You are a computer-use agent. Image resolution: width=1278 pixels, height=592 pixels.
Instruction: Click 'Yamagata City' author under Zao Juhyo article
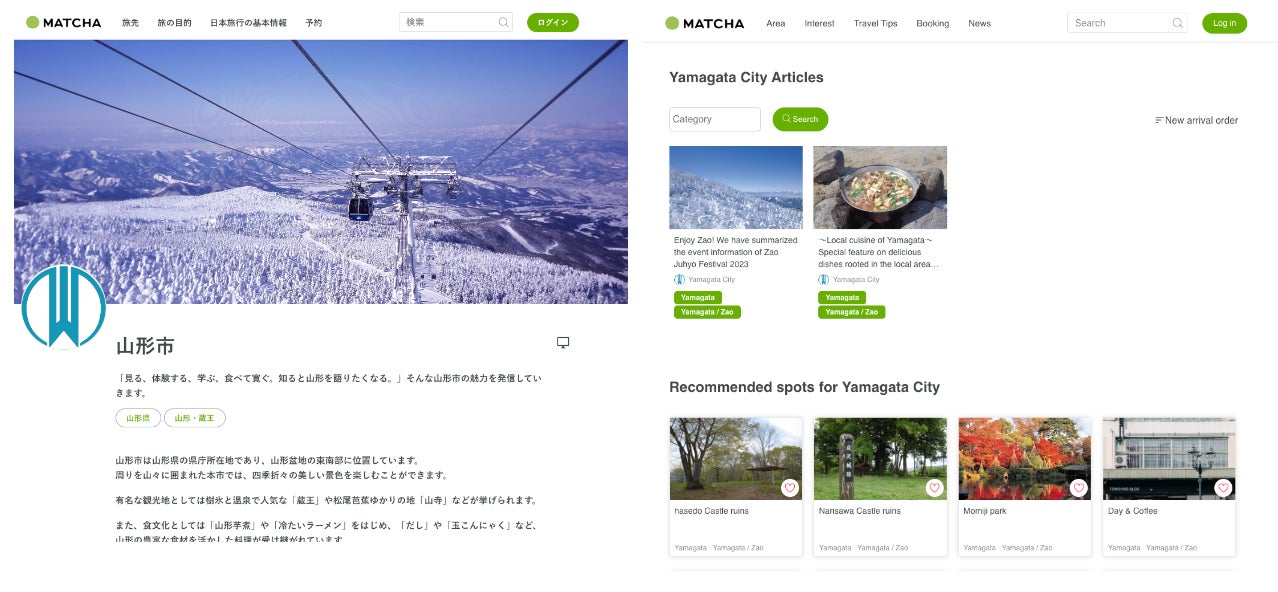click(x=711, y=280)
